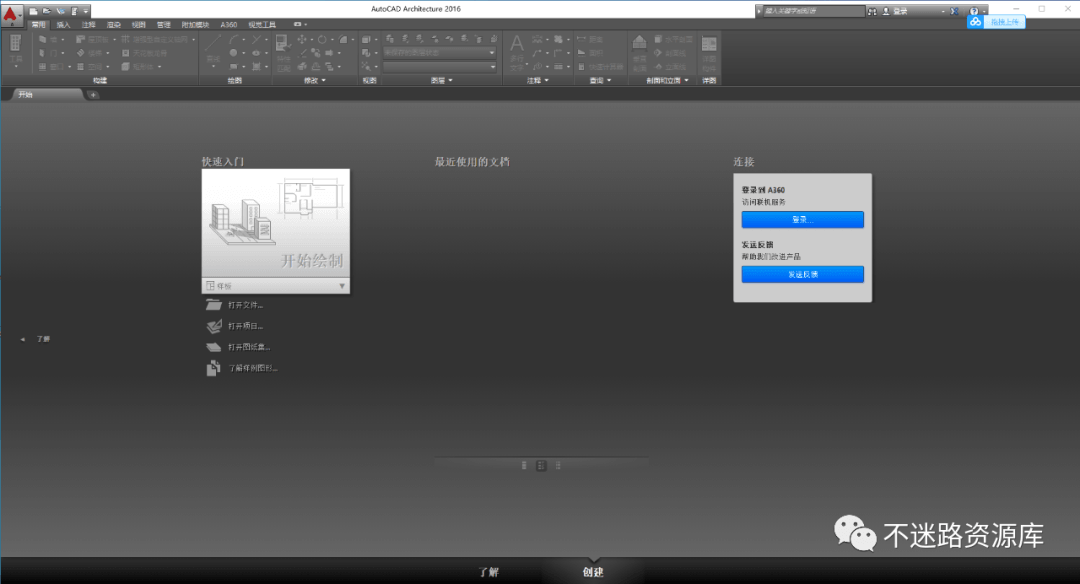Open the 样板 template dropdown

276,286
